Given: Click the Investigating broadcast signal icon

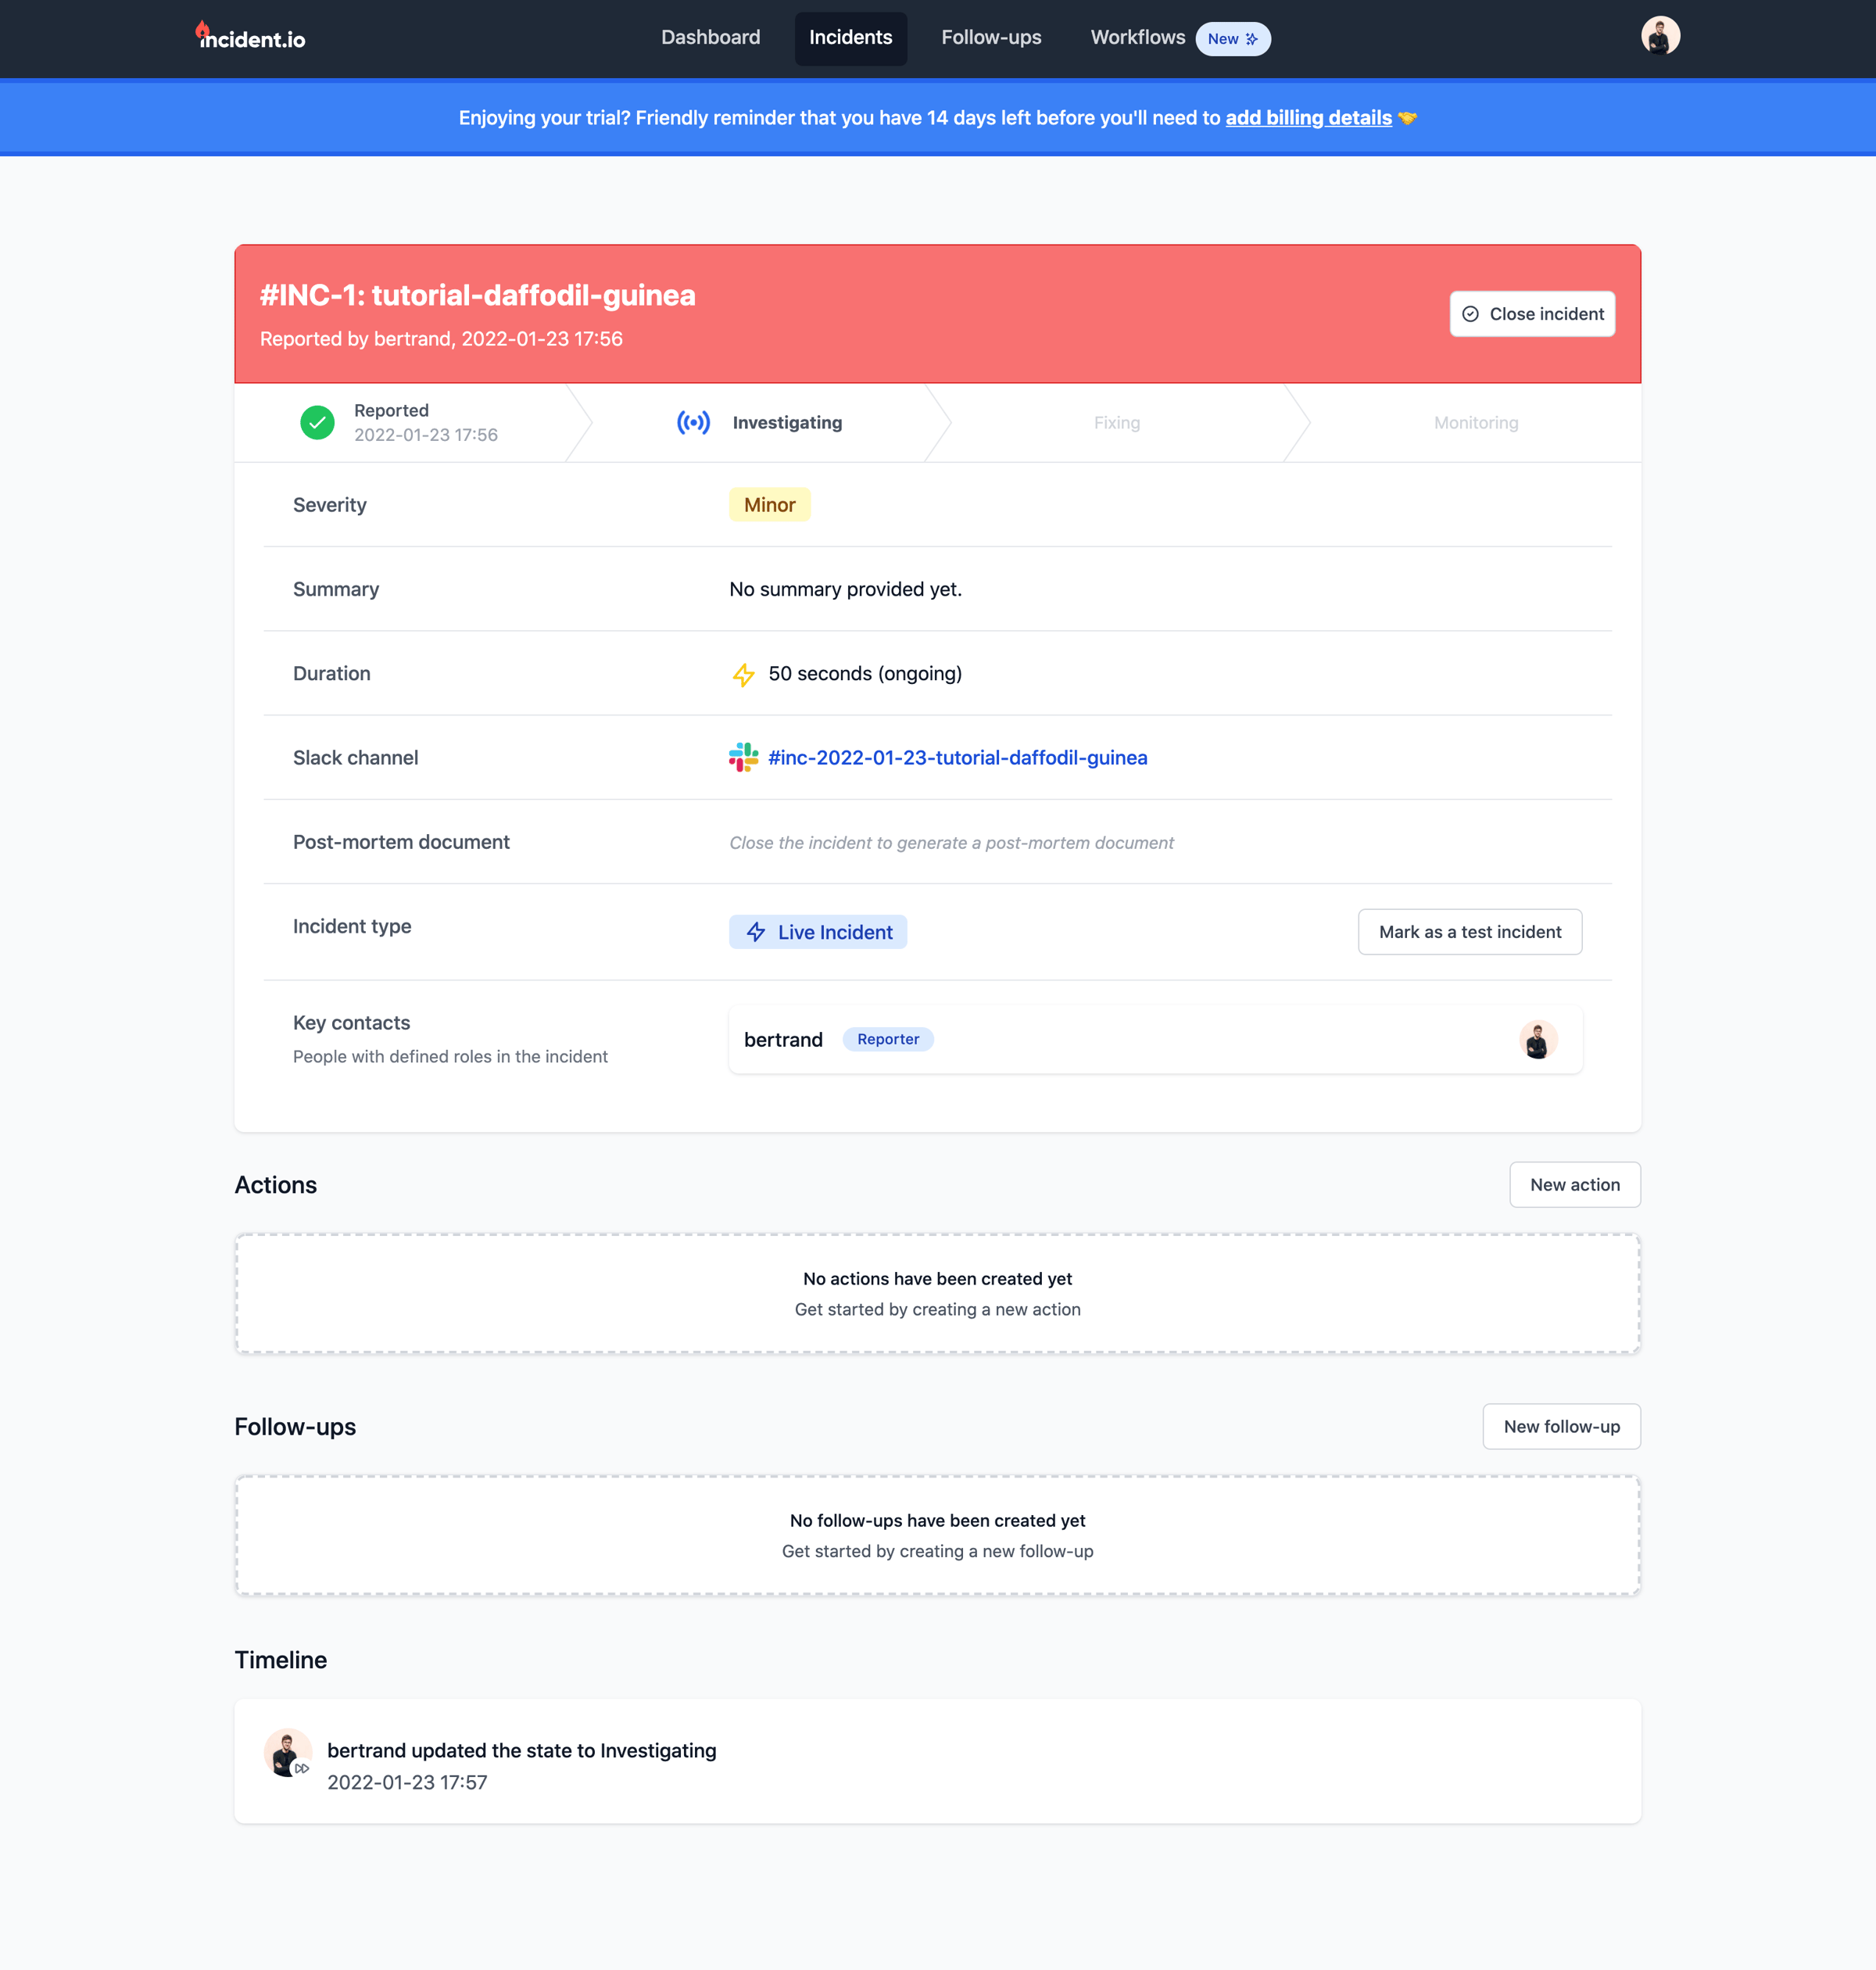Looking at the screenshot, I should [x=693, y=423].
